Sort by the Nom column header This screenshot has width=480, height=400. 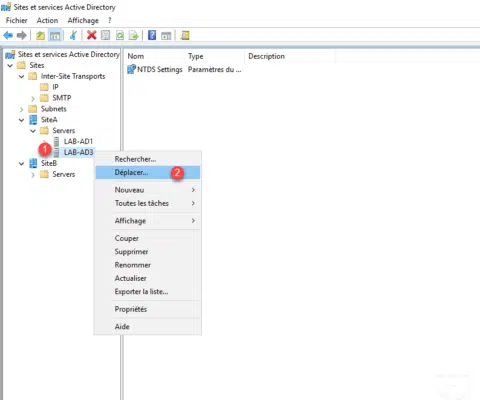point(155,56)
